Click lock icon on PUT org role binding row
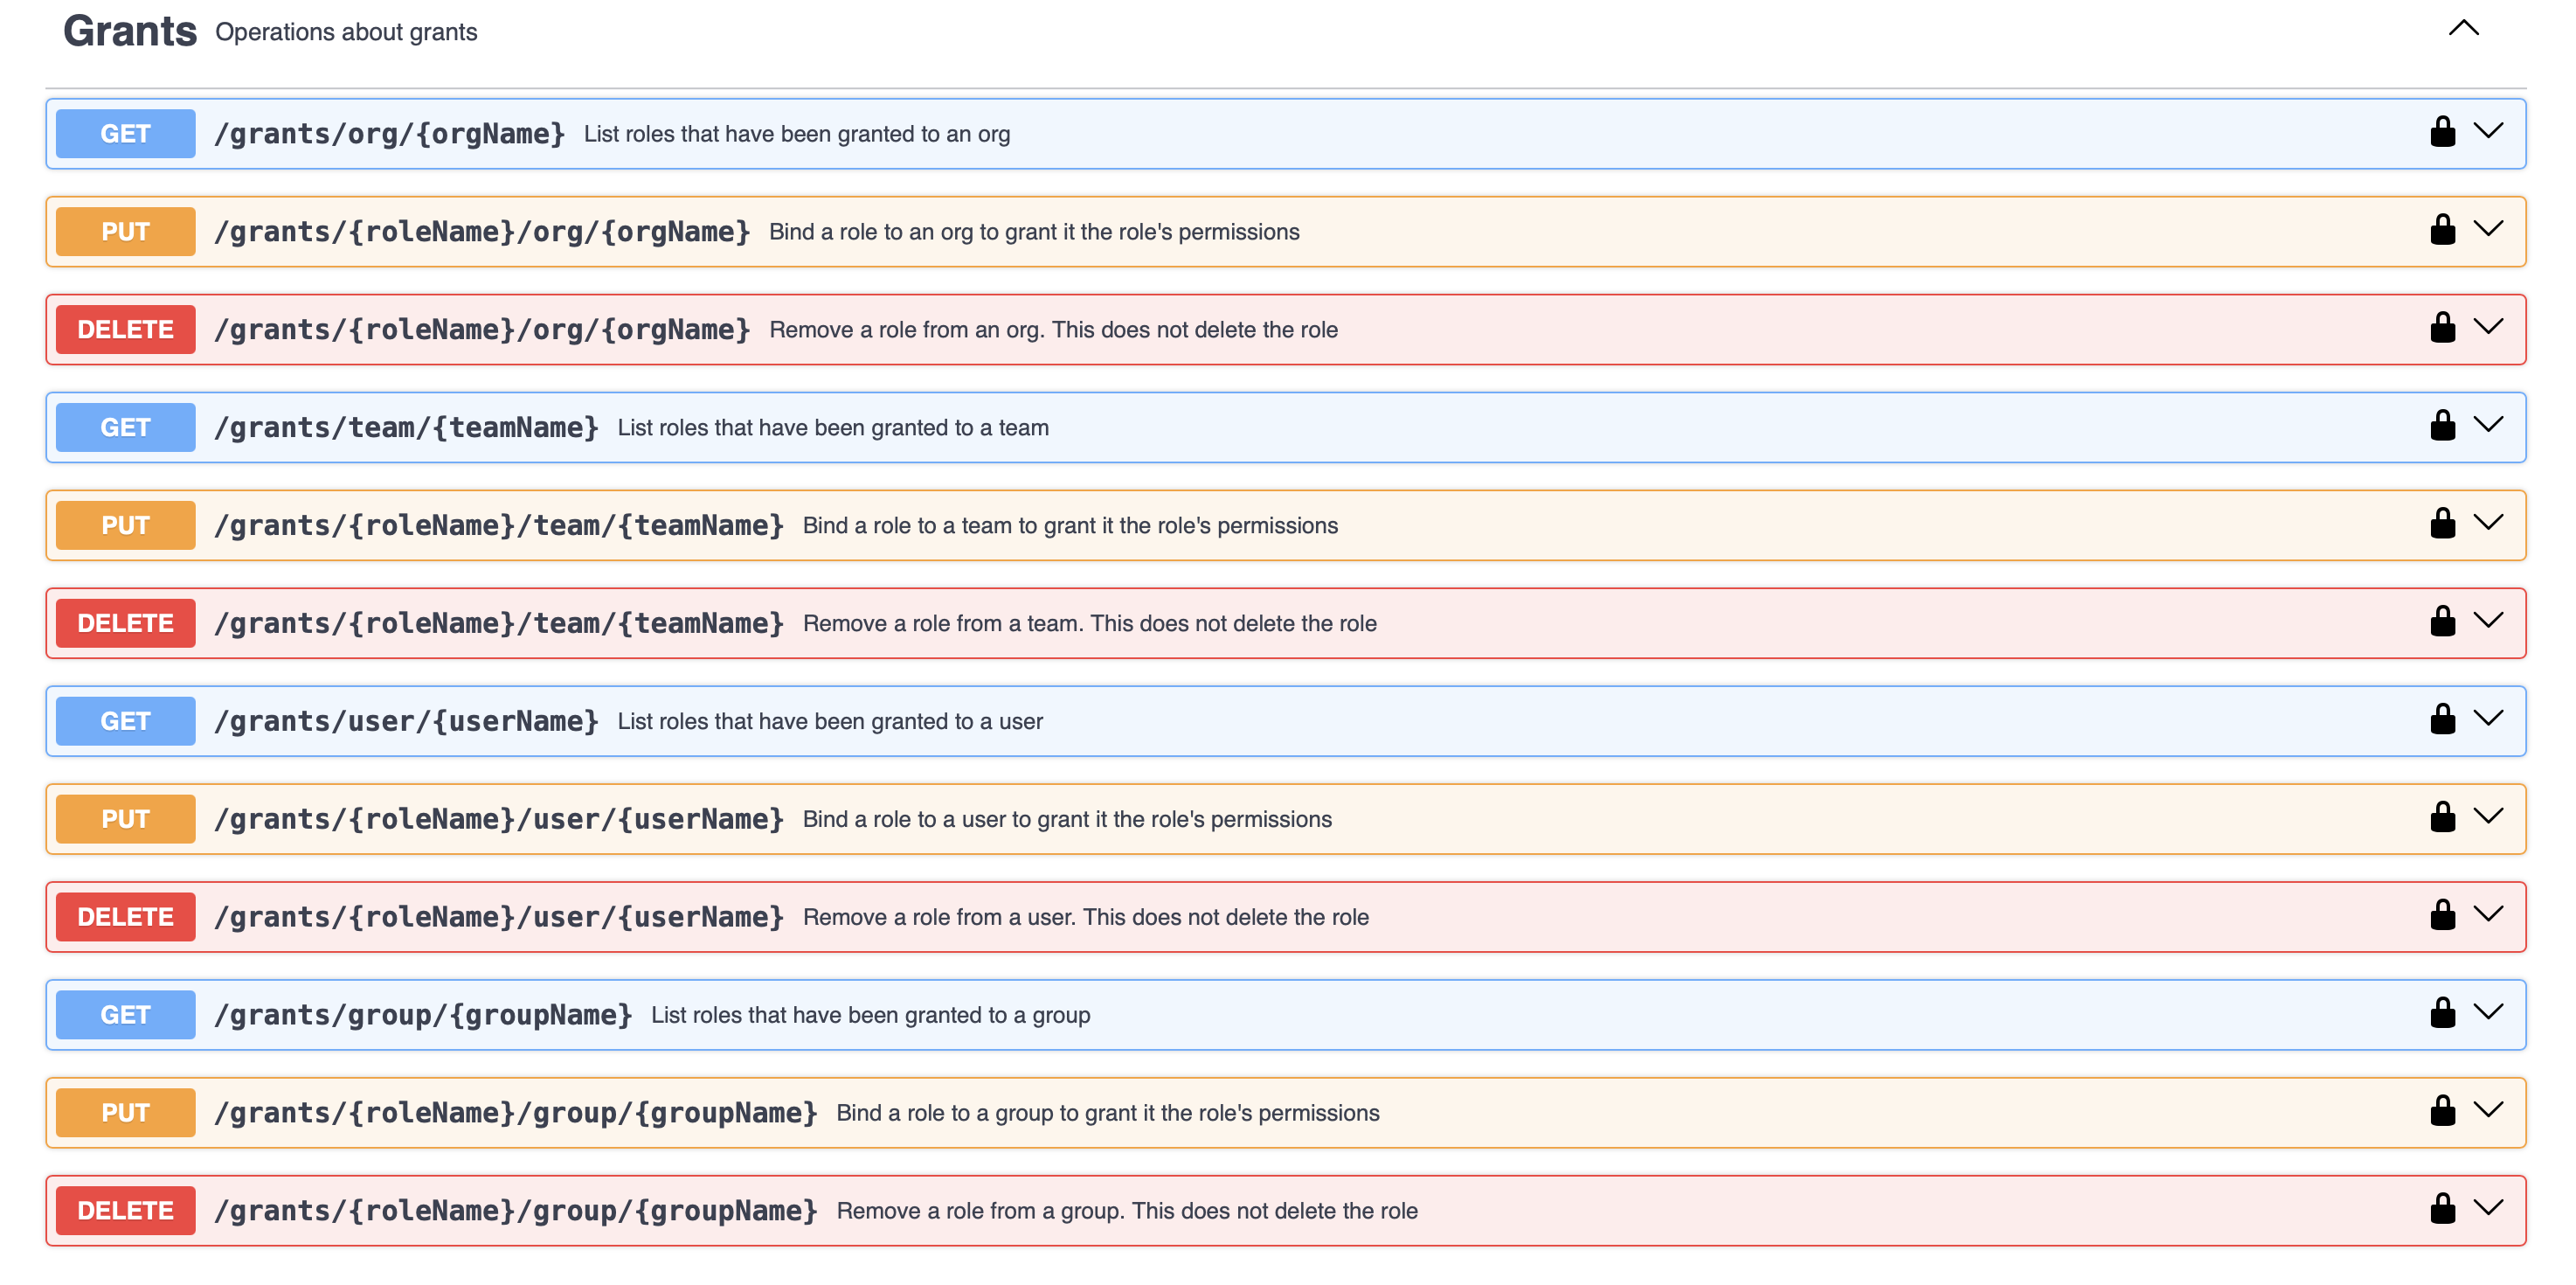The image size is (2576, 1285). pyautogui.click(x=2442, y=230)
